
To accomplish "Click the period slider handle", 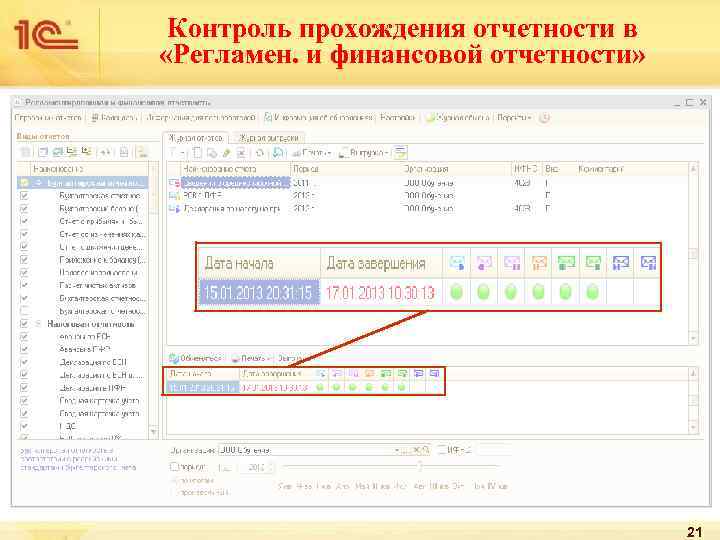I will tap(420, 467).
